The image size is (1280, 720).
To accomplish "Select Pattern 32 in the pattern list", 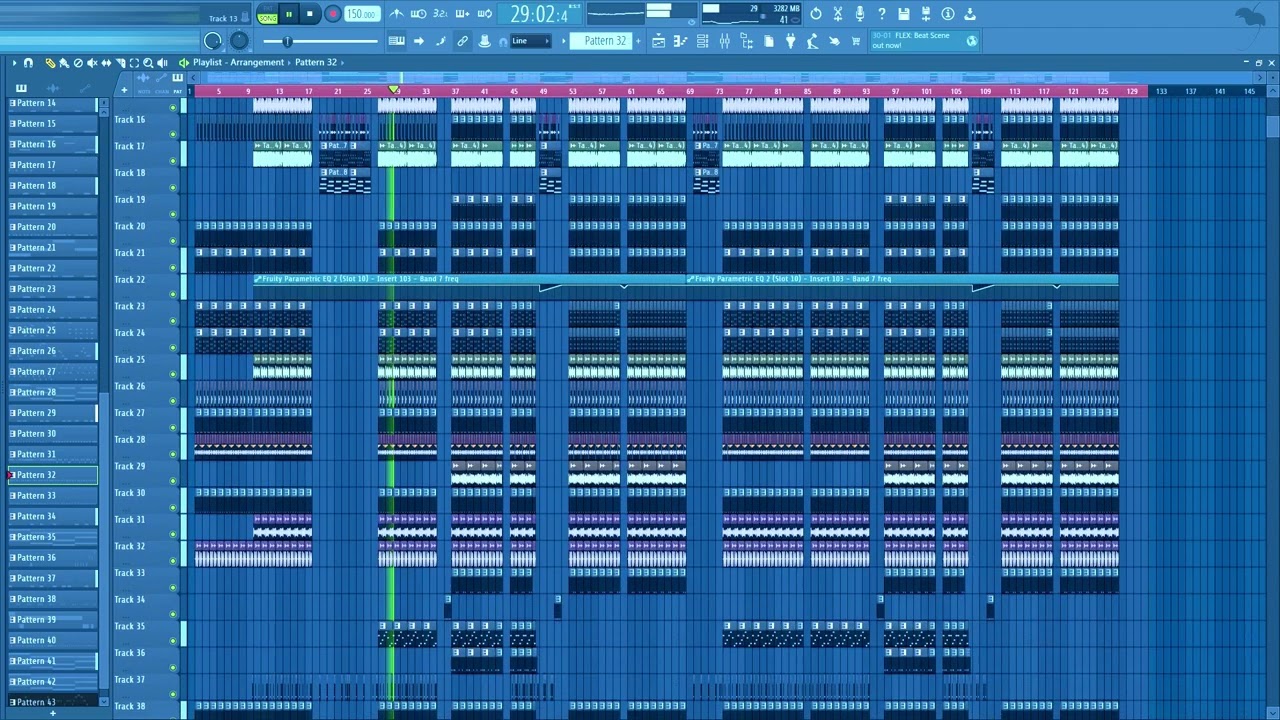I will pyautogui.click(x=52, y=475).
